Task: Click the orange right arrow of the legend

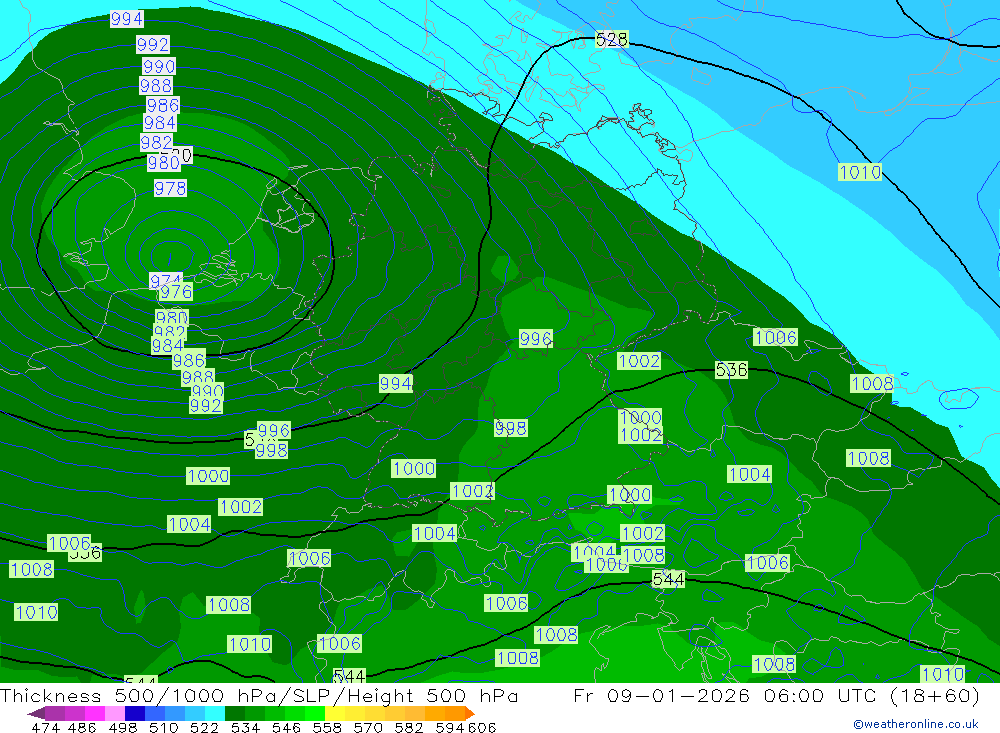Action: (470, 713)
